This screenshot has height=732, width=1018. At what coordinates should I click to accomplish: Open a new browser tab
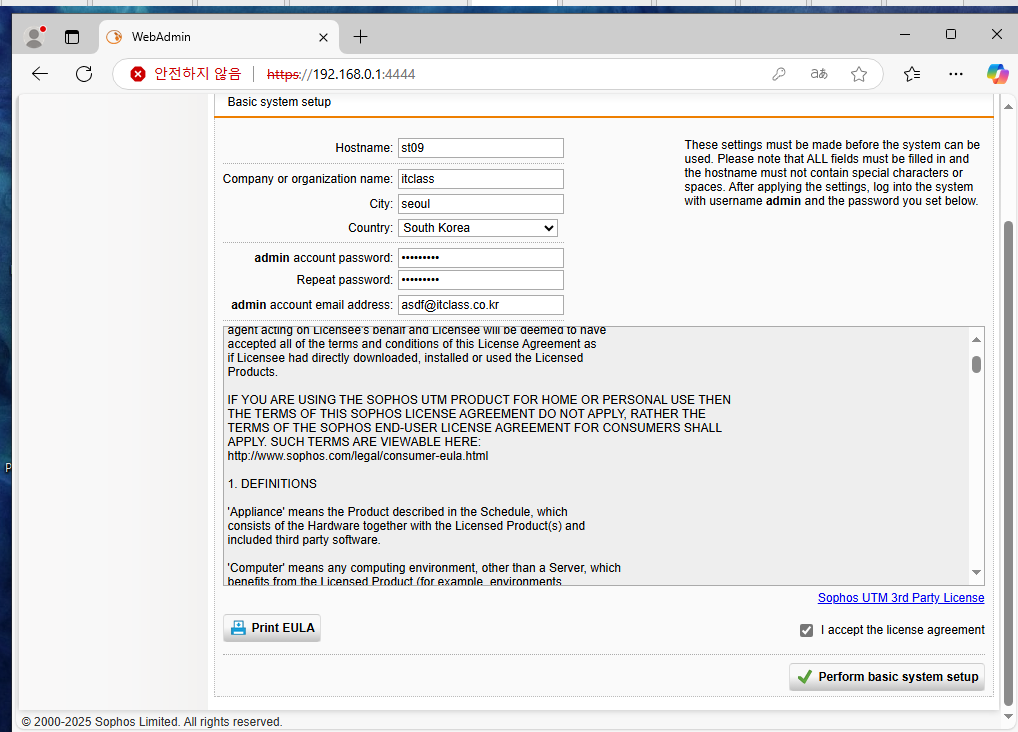coord(360,37)
